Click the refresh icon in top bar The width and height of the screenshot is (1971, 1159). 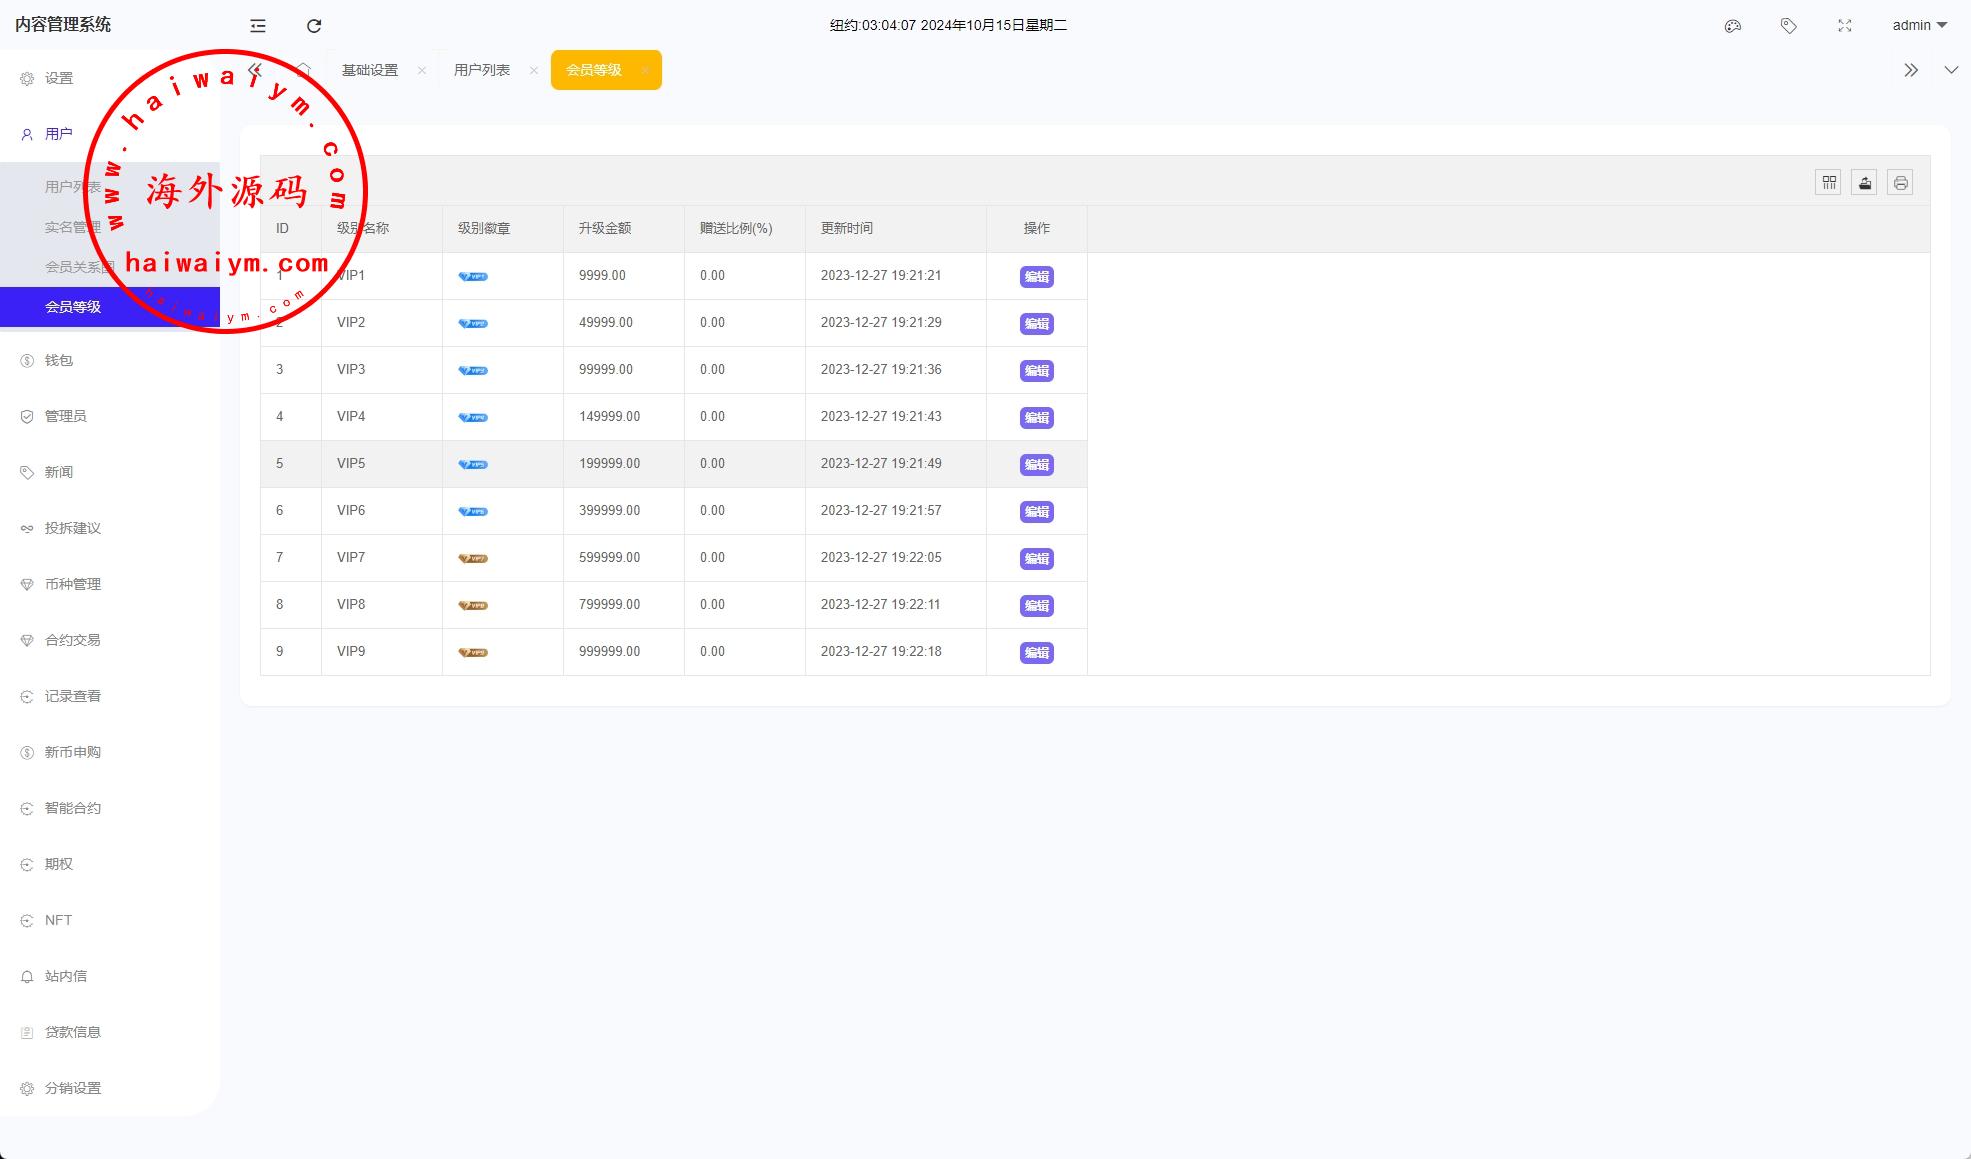click(314, 26)
